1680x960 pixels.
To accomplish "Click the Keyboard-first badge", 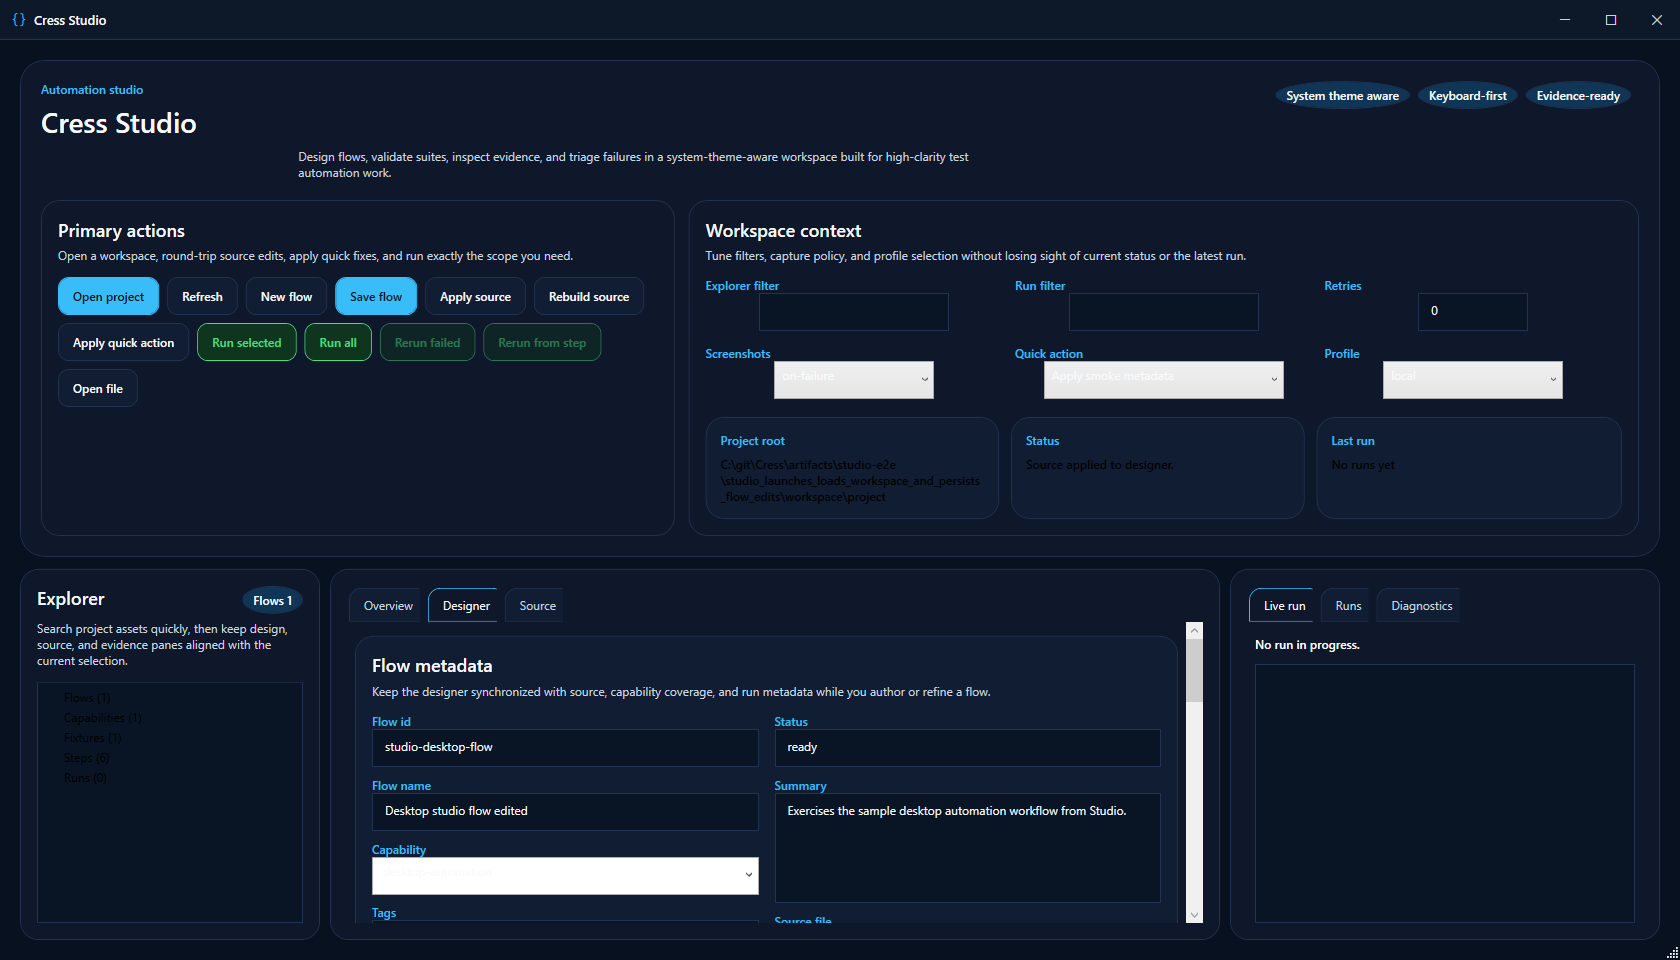I will [1467, 96].
